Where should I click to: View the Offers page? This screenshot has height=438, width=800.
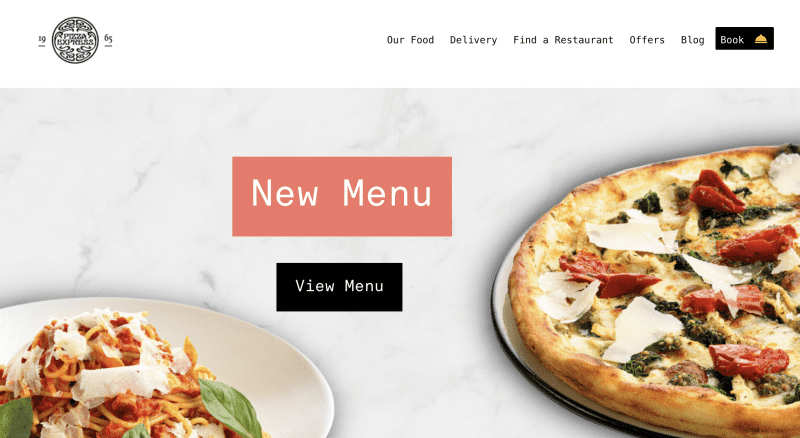tap(647, 40)
